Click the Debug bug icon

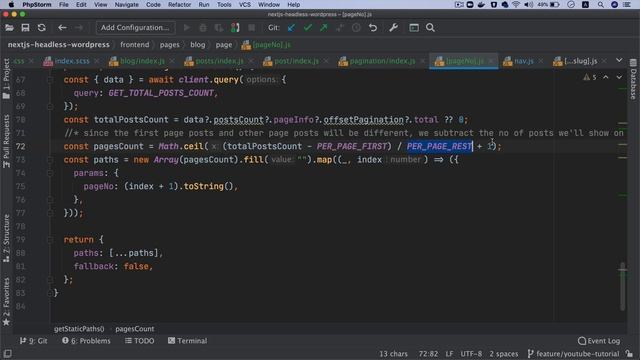[x=203, y=28]
